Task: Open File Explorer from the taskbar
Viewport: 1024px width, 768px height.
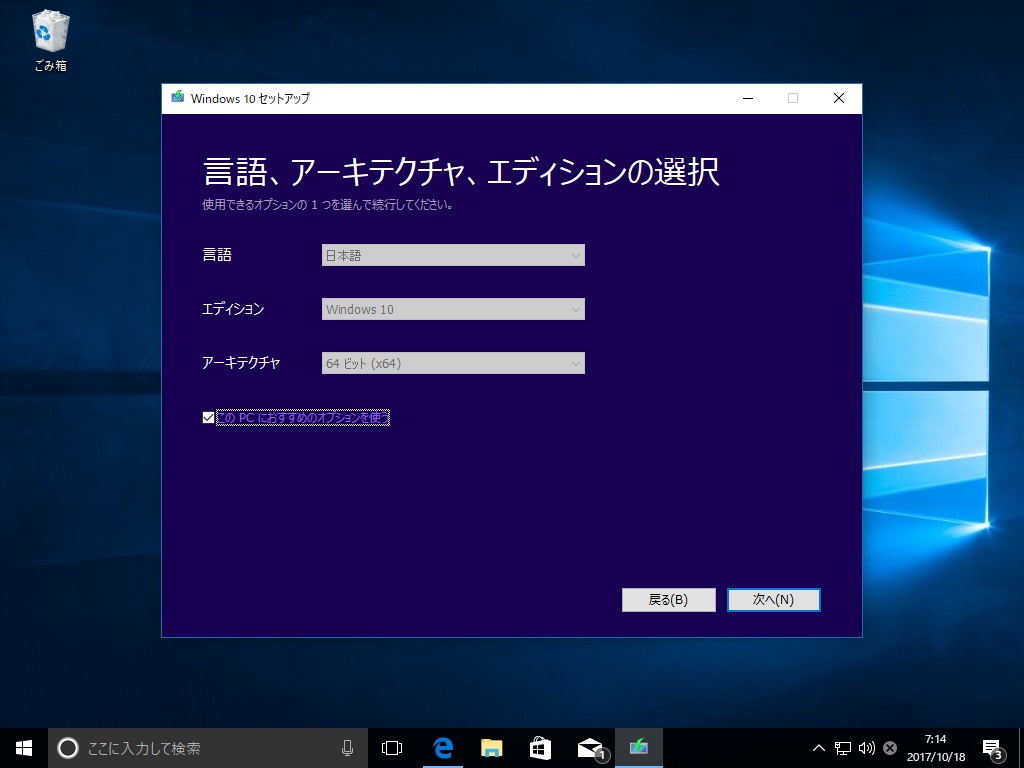Action: click(x=491, y=748)
